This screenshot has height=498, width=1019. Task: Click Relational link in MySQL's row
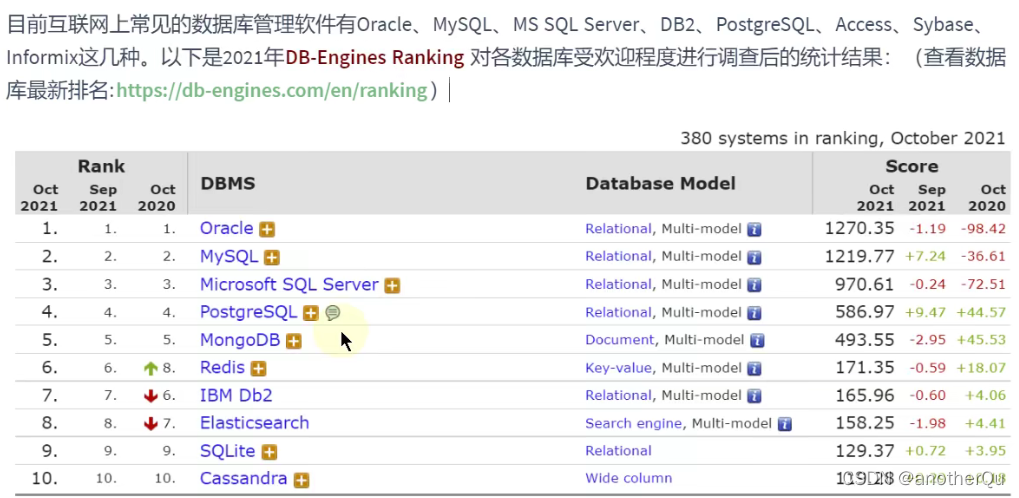pyautogui.click(x=618, y=257)
